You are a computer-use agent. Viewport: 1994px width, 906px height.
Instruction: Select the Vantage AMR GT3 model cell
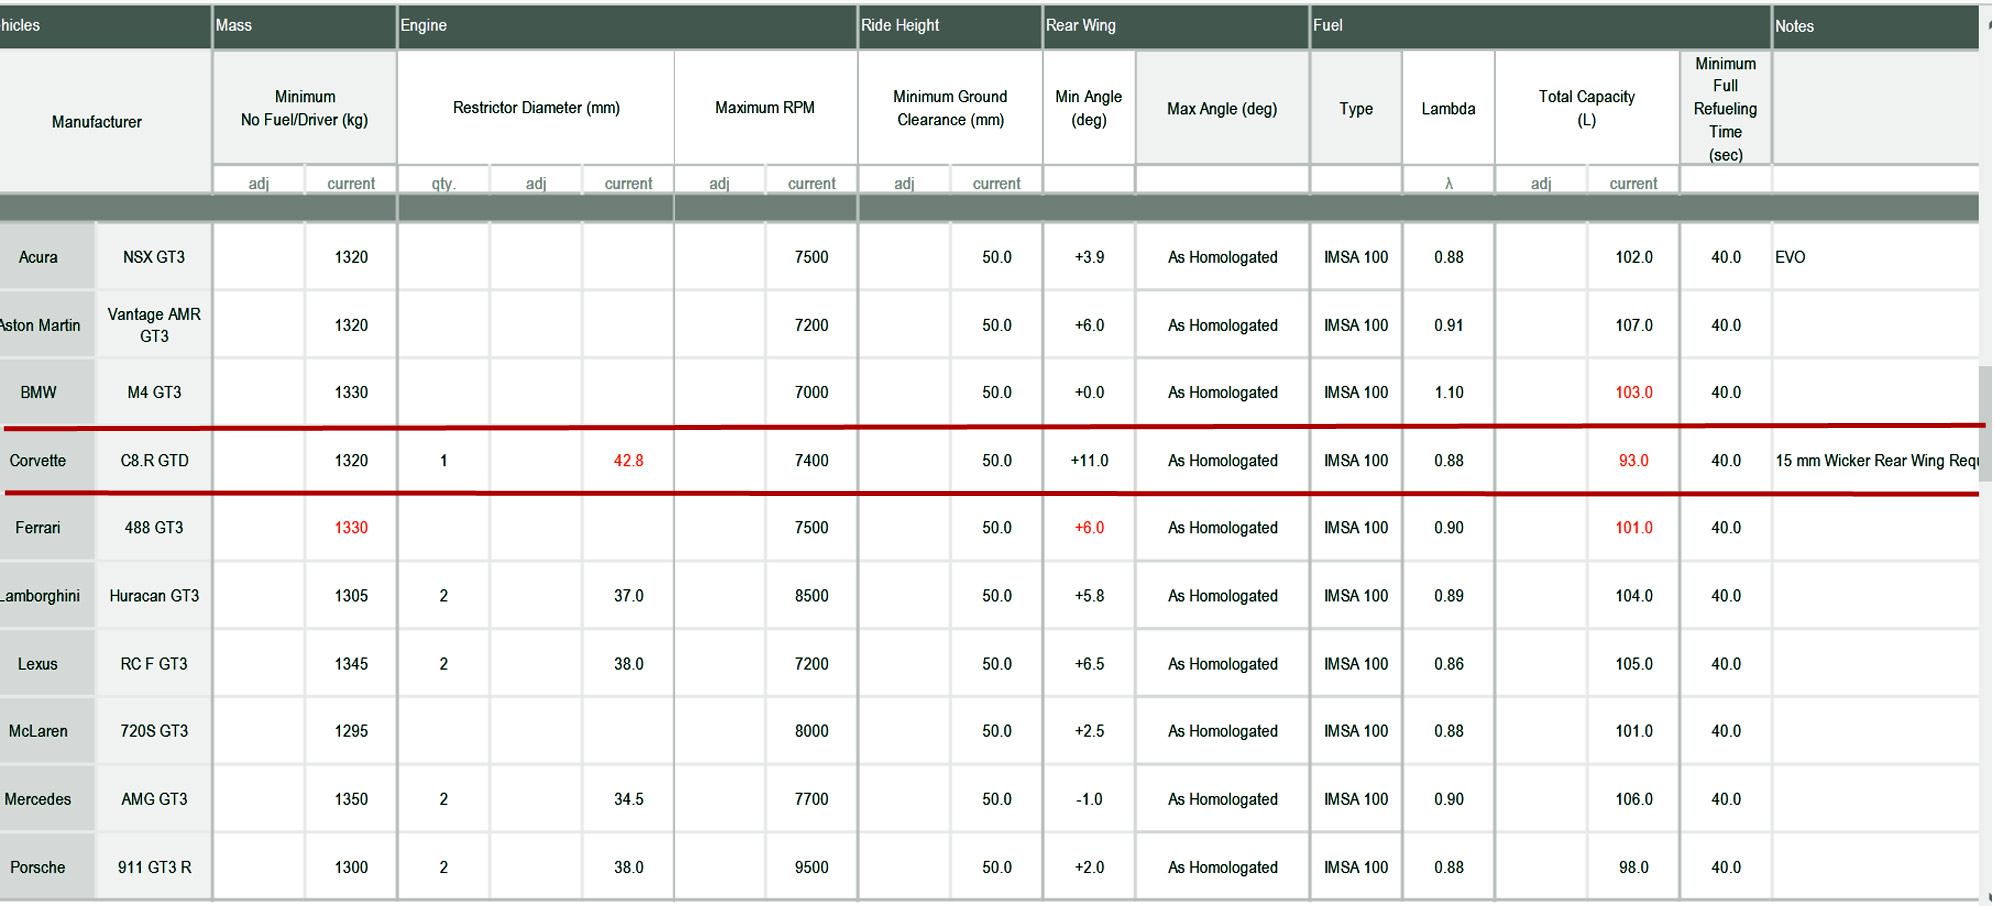[x=154, y=325]
